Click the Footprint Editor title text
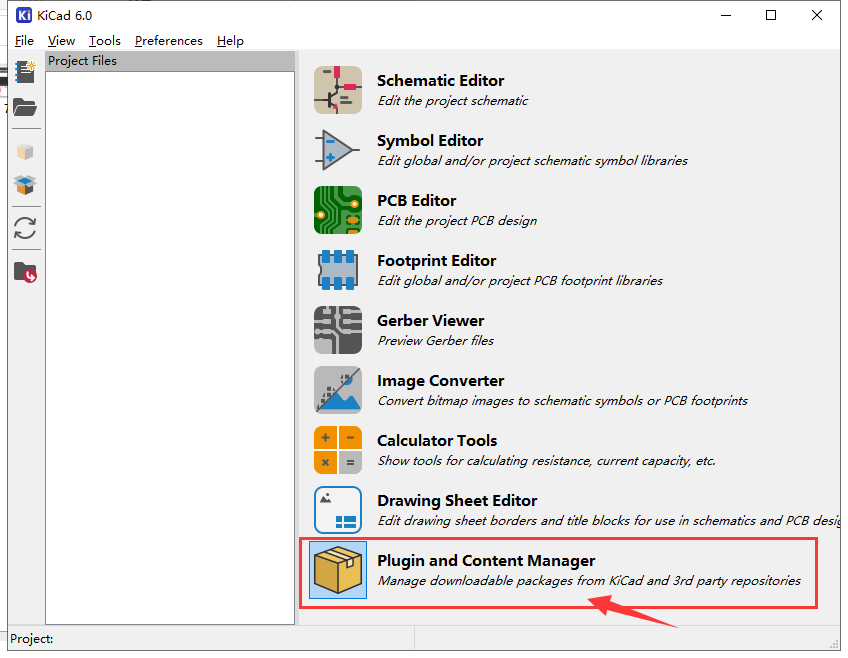 [436, 261]
